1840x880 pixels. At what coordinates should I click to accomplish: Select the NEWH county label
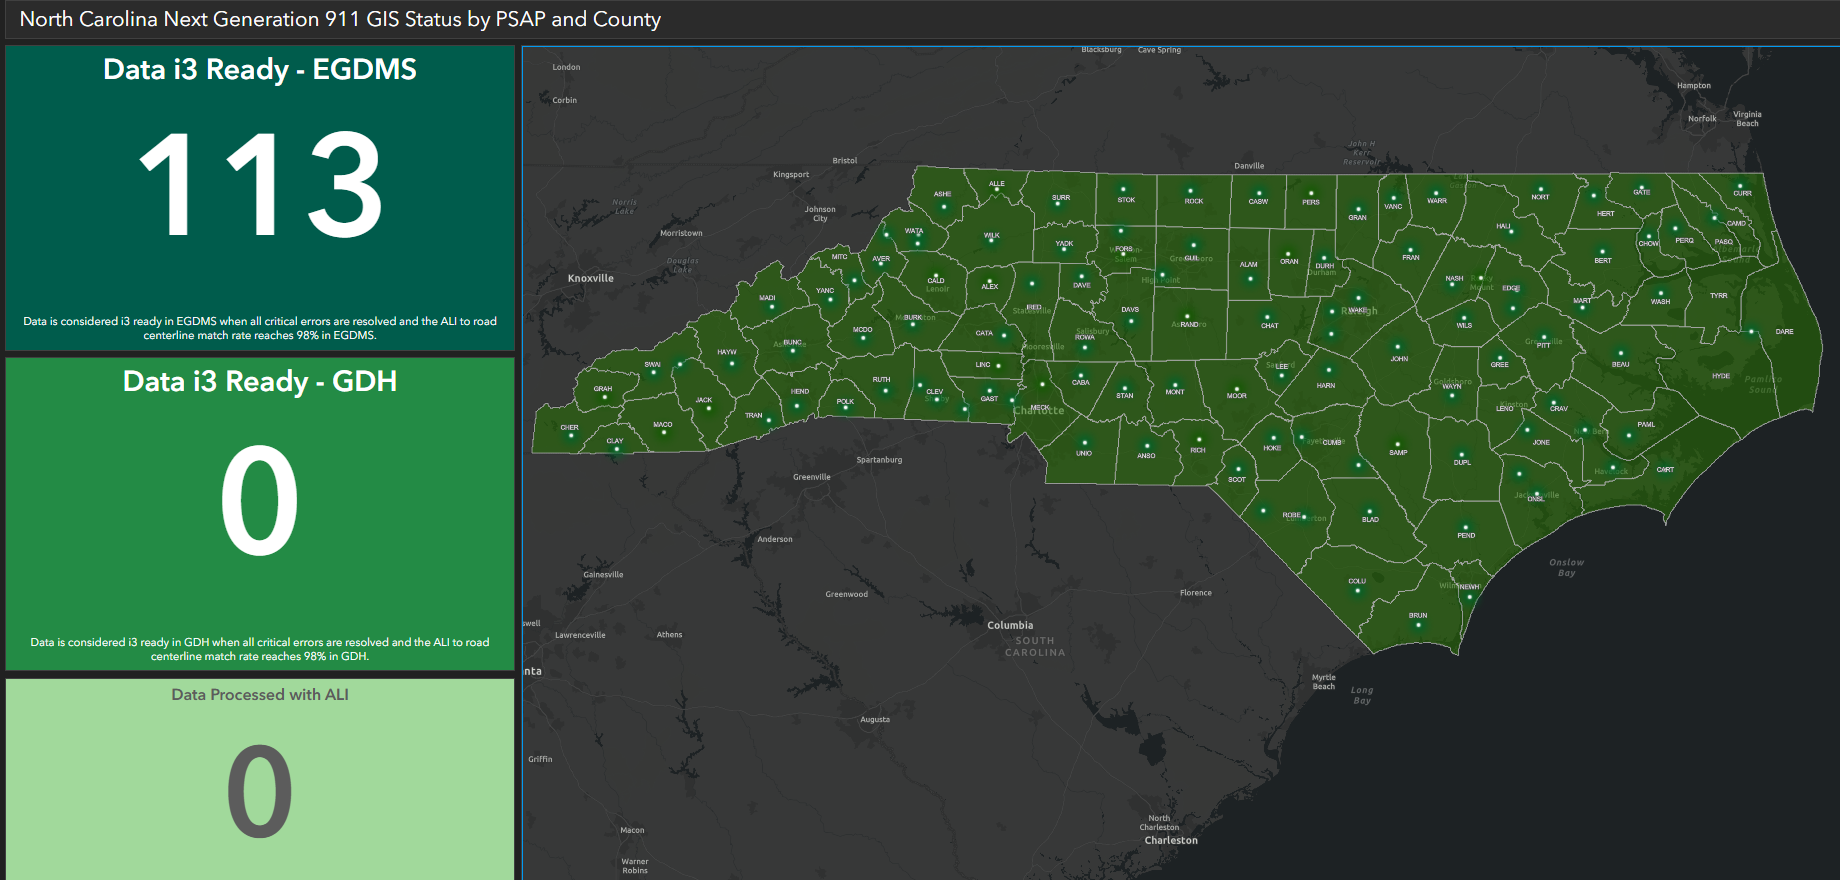tap(1469, 587)
